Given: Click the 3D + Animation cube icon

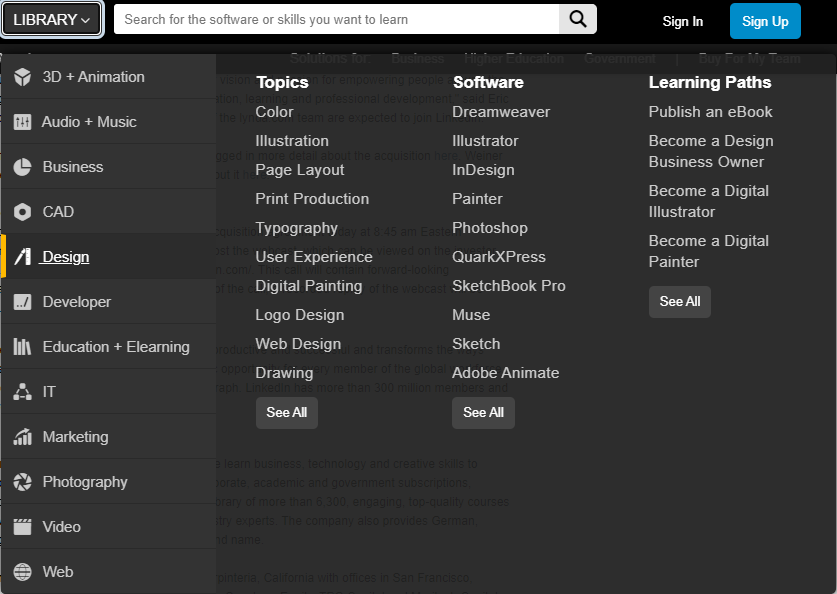Looking at the screenshot, I should (x=22, y=77).
